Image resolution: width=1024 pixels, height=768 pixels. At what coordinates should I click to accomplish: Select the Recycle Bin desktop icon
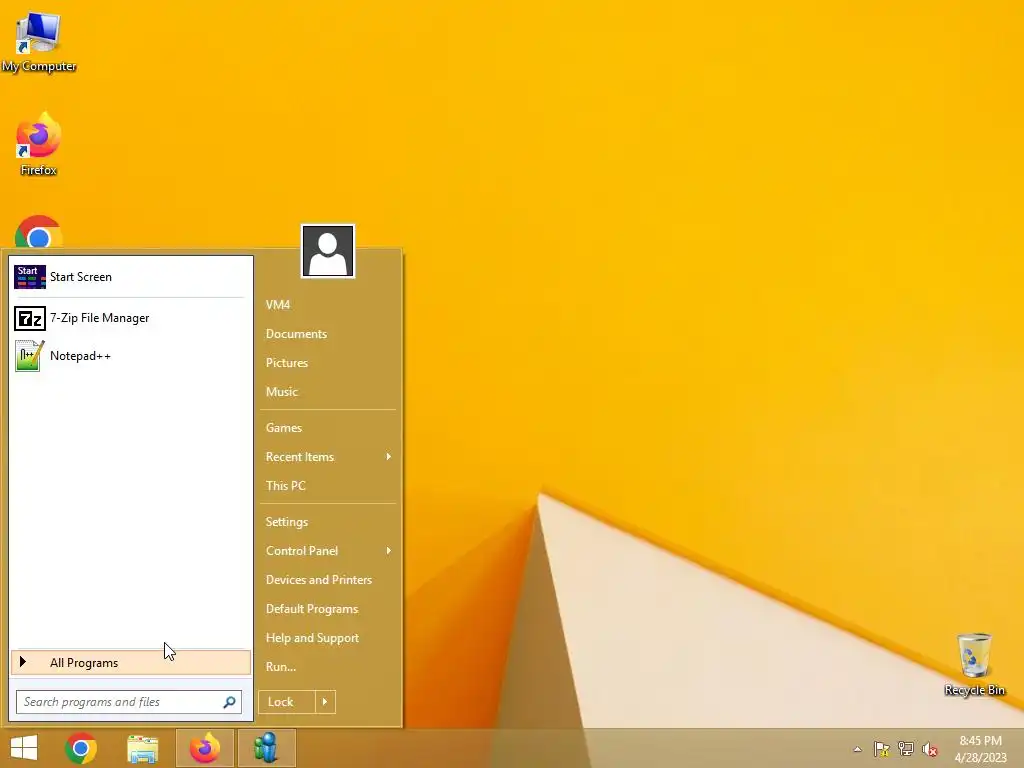[974, 664]
